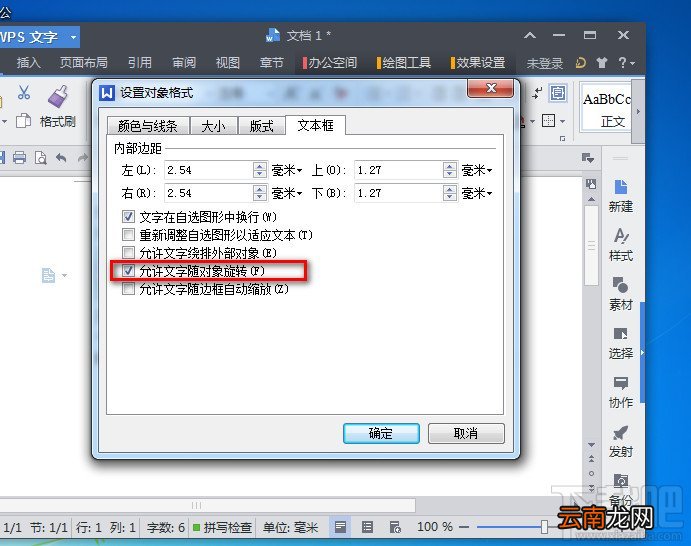The image size is (691, 546).
Task: Click the document icon in page margin
Action: coord(48,275)
